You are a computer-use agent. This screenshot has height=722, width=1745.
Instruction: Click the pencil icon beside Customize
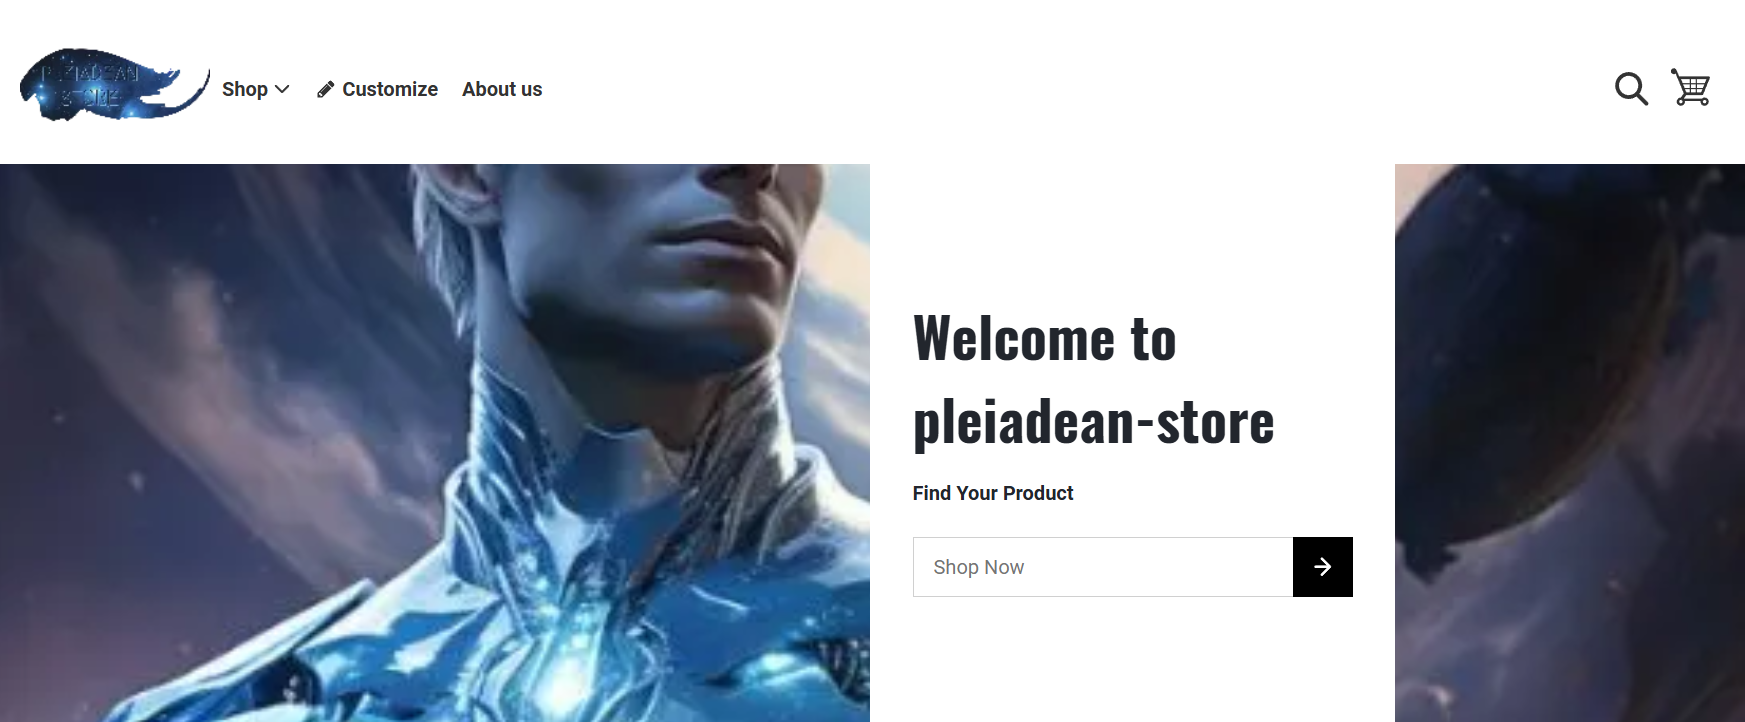tap(325, 90)
